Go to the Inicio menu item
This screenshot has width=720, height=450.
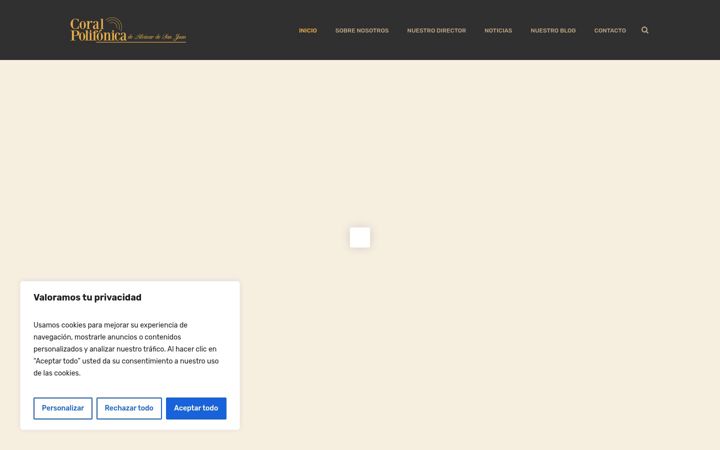click(308, 30)
